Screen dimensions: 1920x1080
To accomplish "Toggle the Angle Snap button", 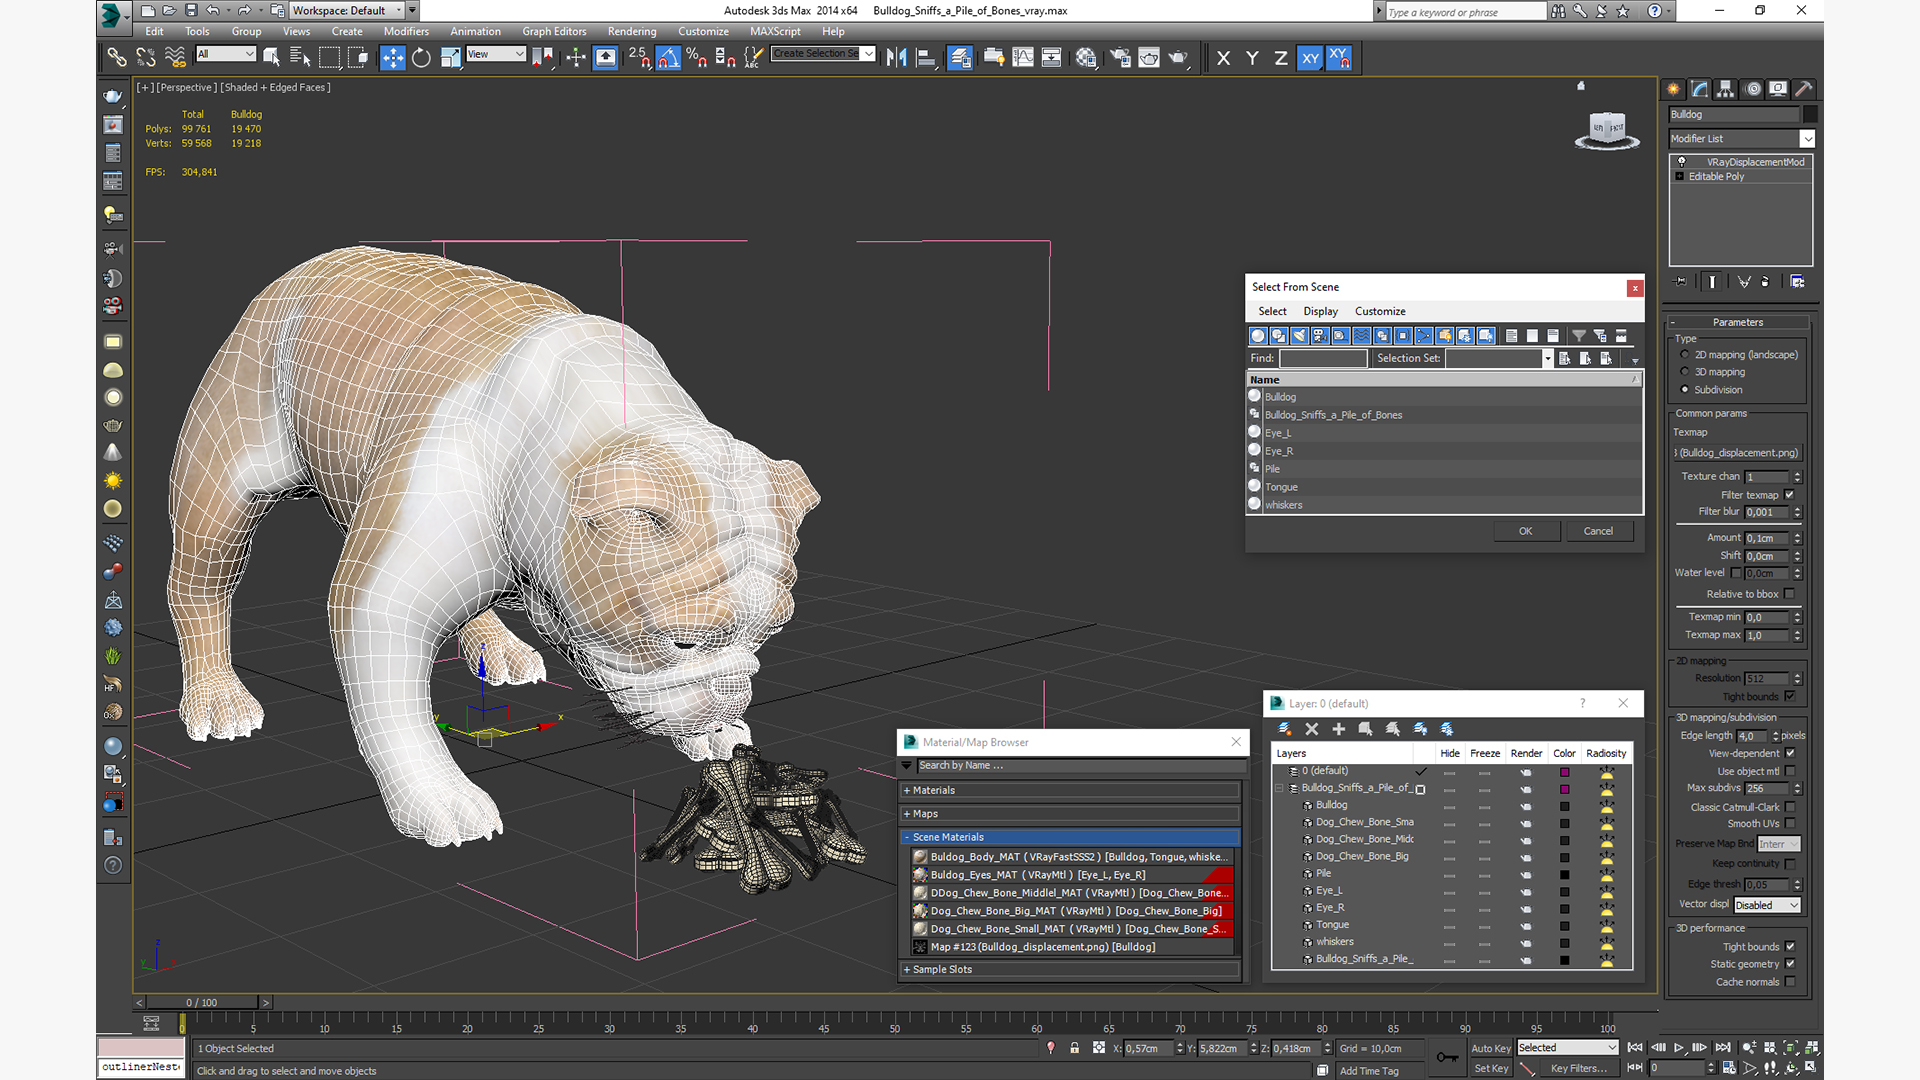I will point(668,57).
